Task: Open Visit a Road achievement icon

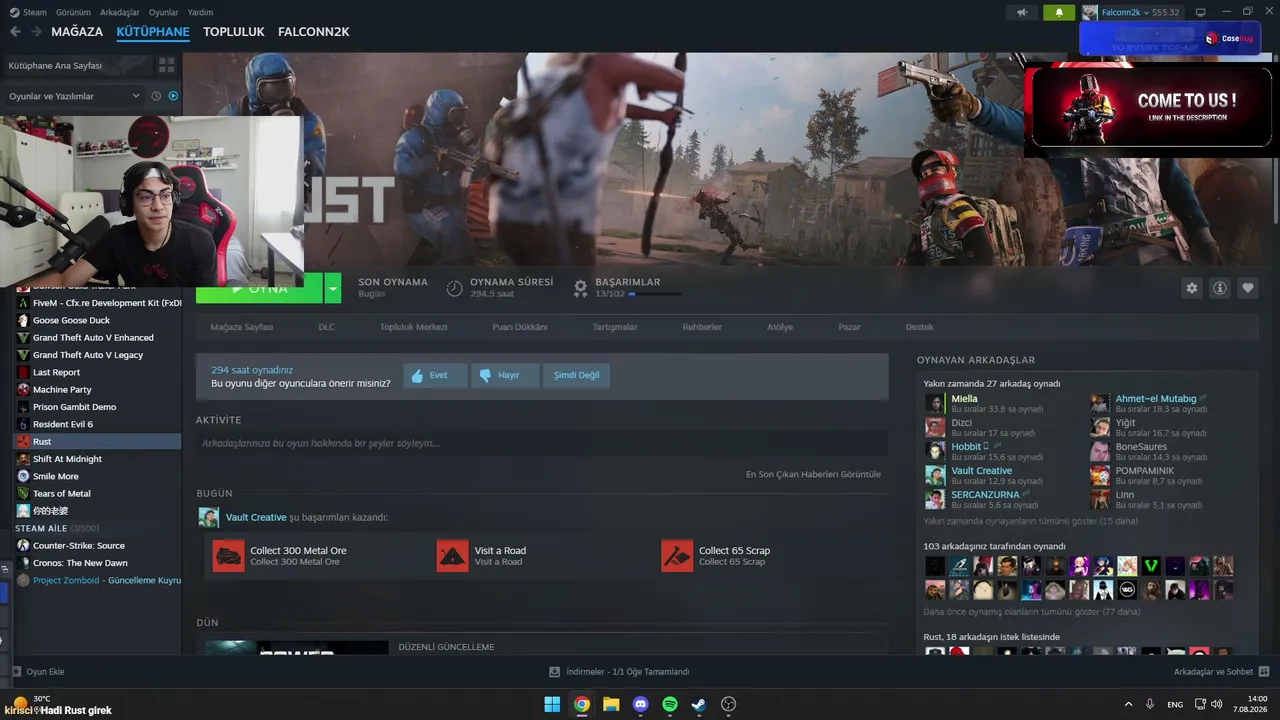Action: click(x=453, y=556)
